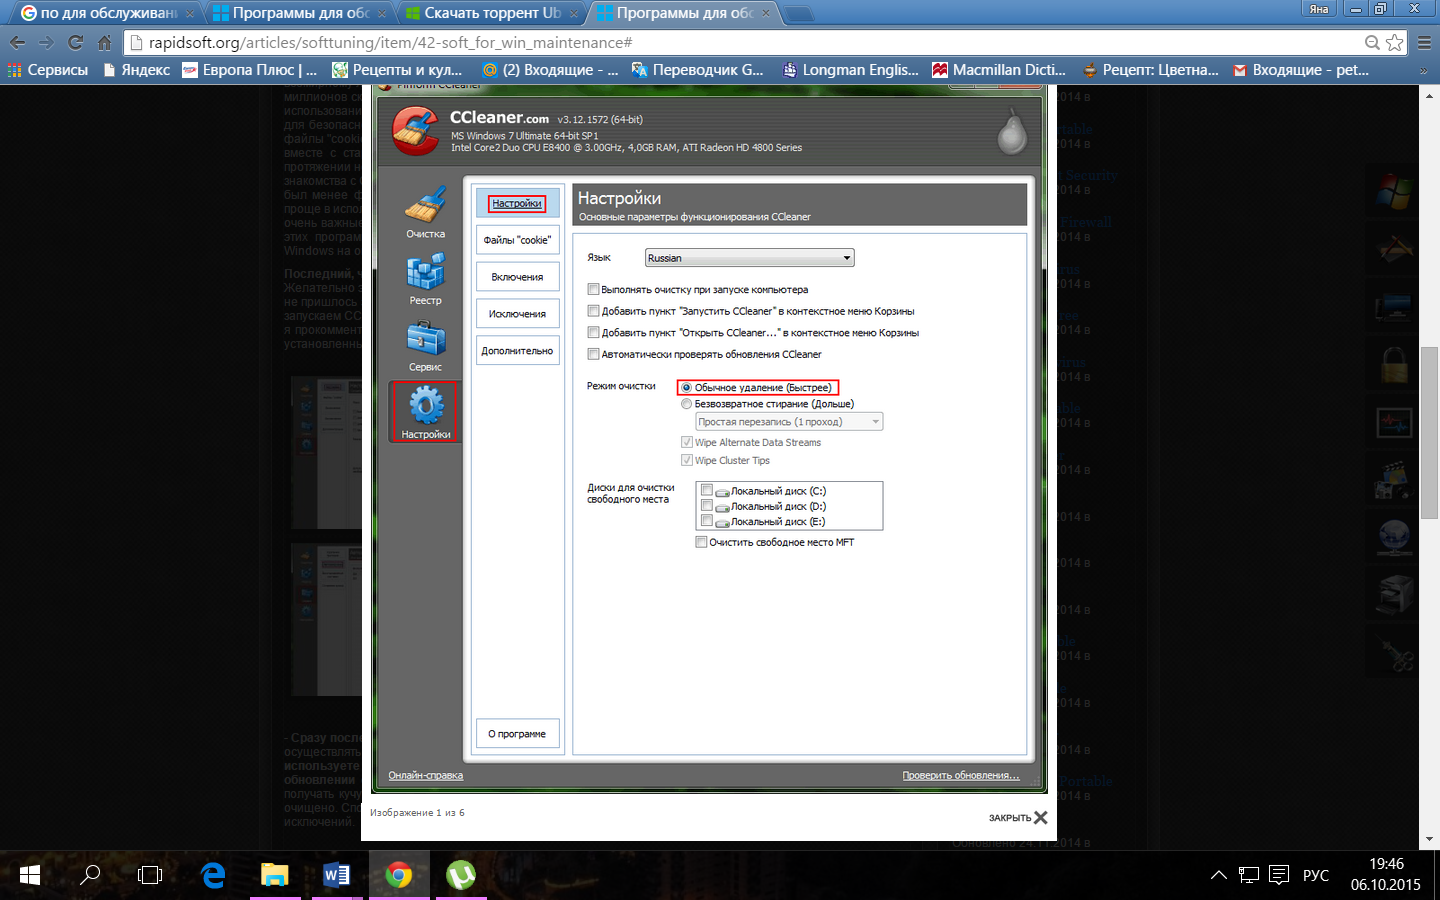Screen dimensions: 1440x900
Task: Check Локальный диск (C:) checkbox
Action: coord(707,490)
